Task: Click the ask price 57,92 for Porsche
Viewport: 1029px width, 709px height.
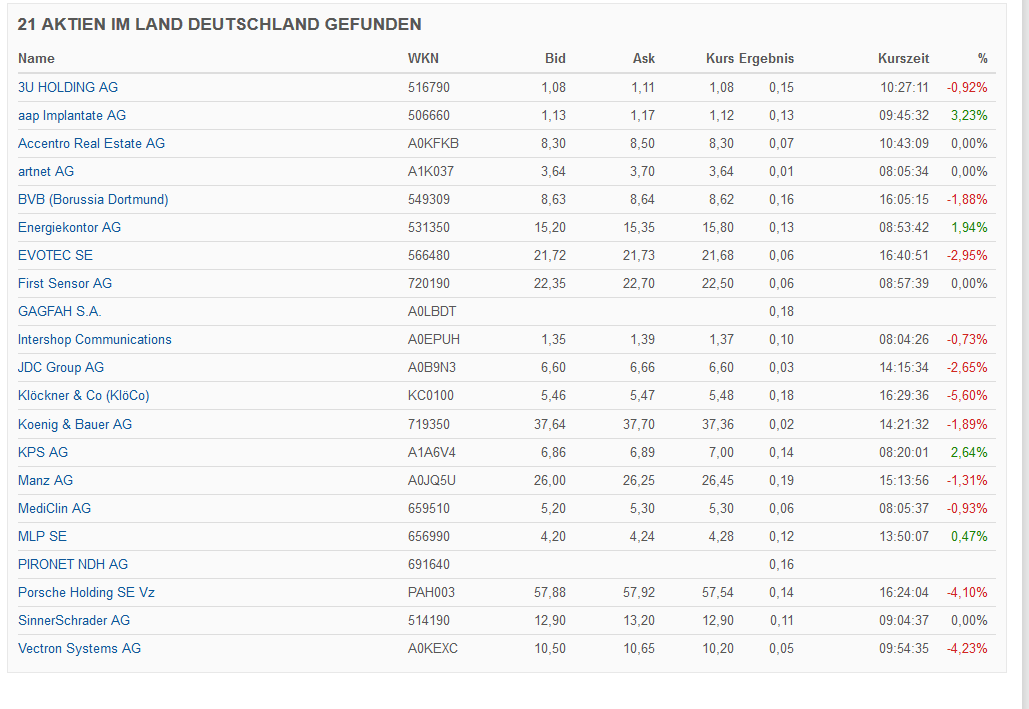Action: point(639,592)
